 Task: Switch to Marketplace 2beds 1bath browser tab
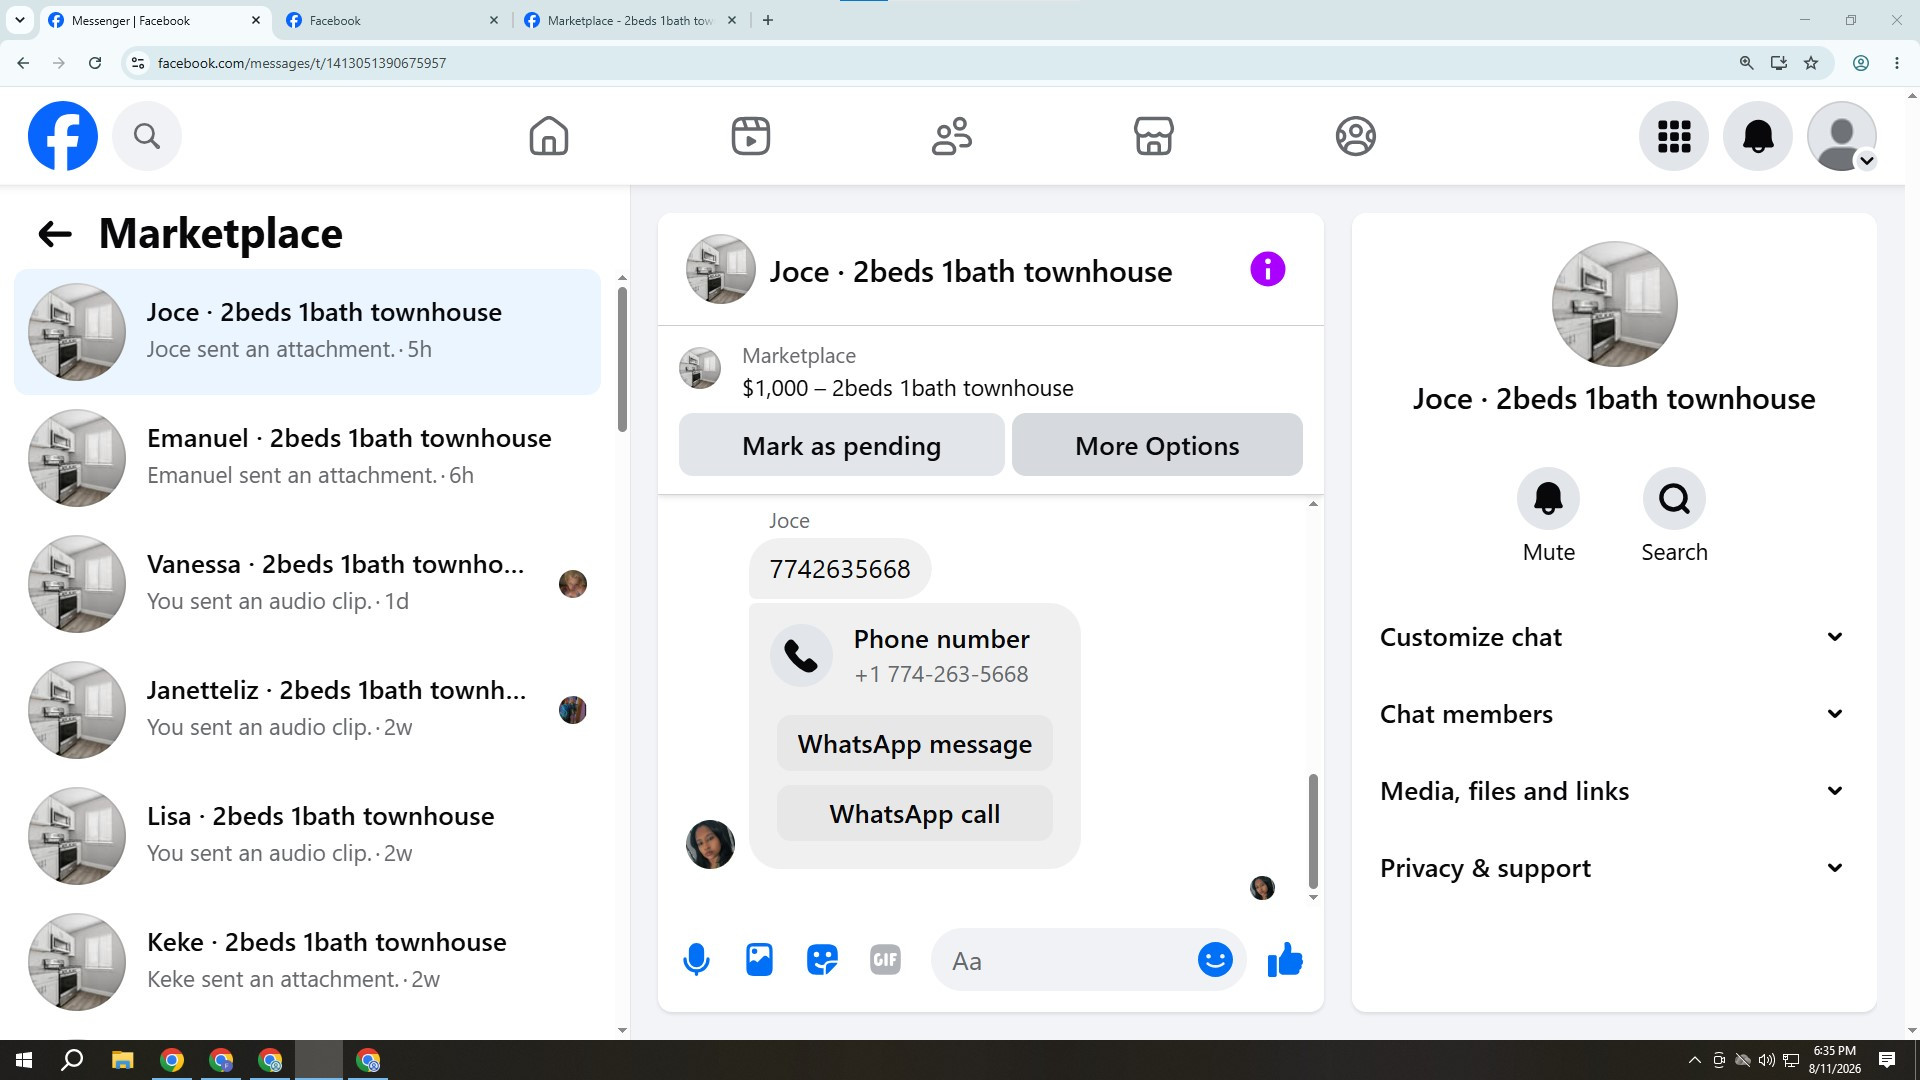tap(630, 20)
